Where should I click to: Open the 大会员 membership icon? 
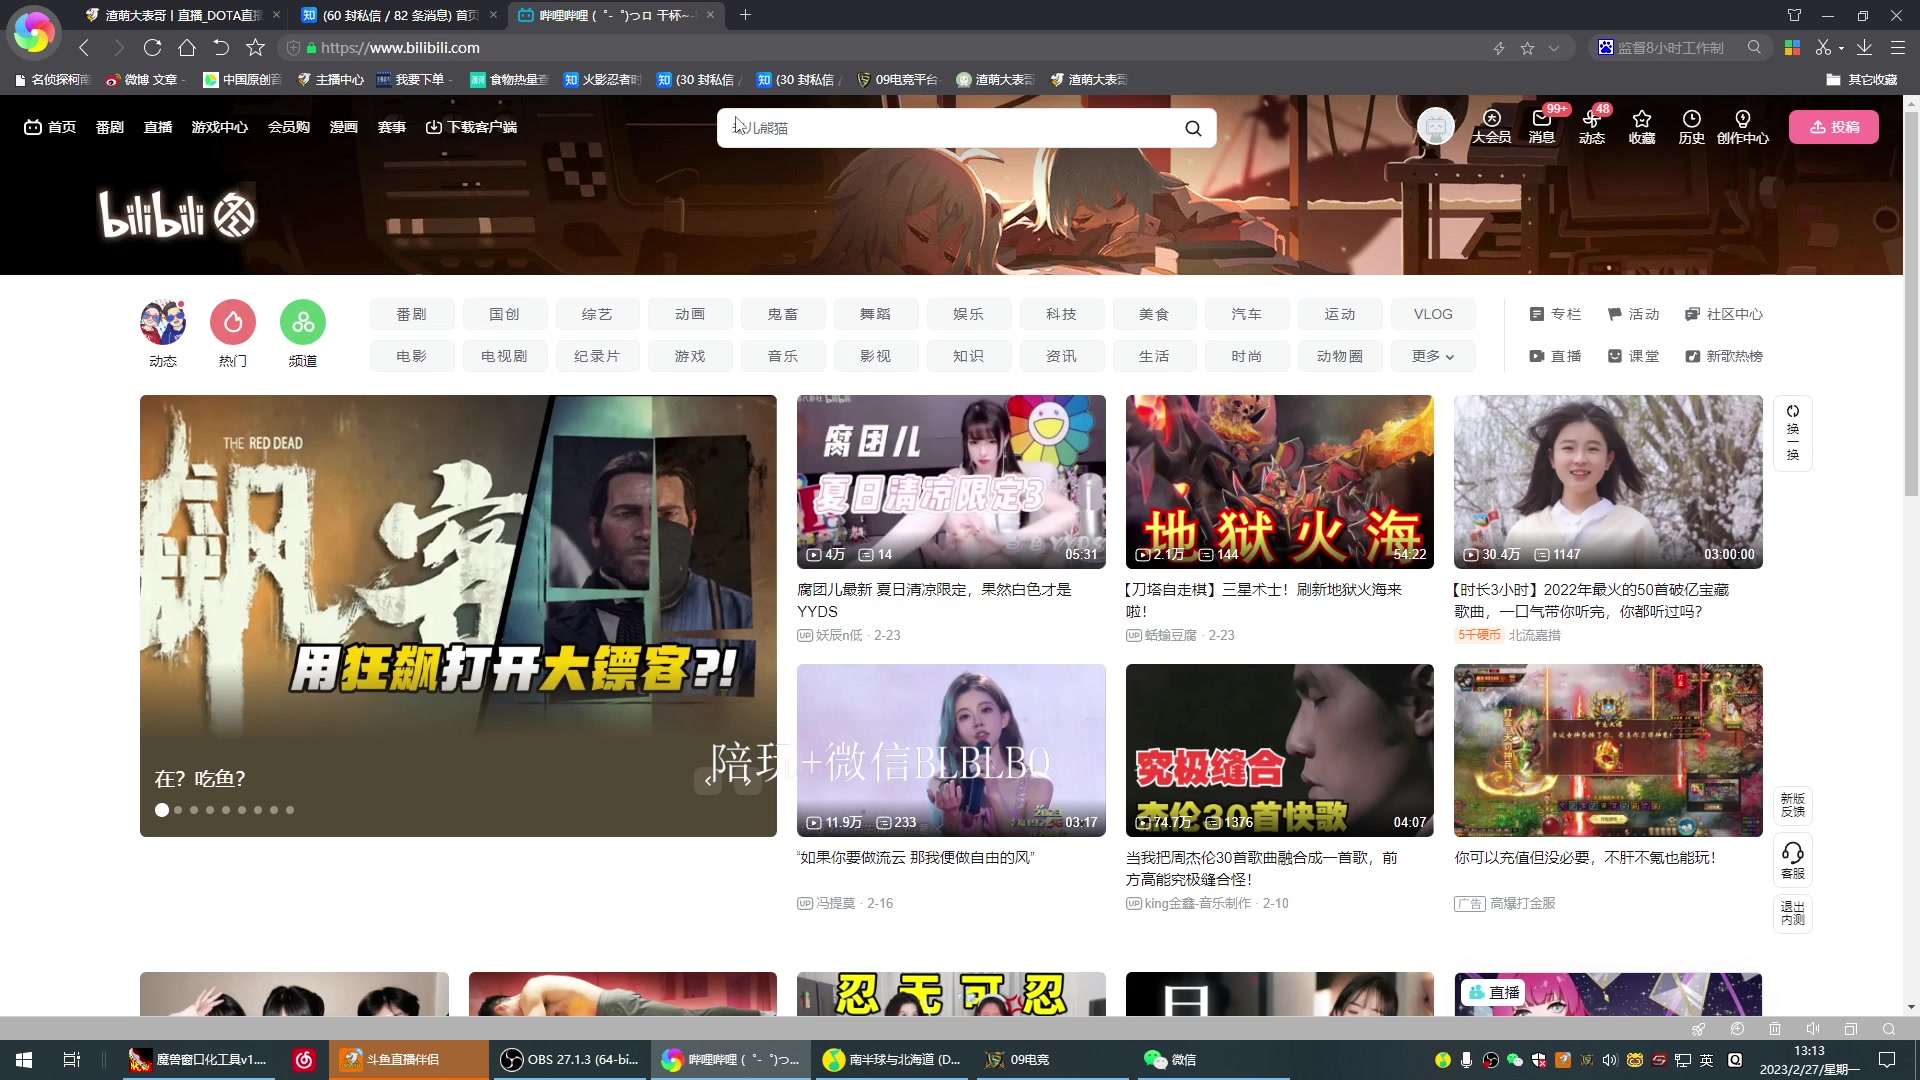(1491, 127)
